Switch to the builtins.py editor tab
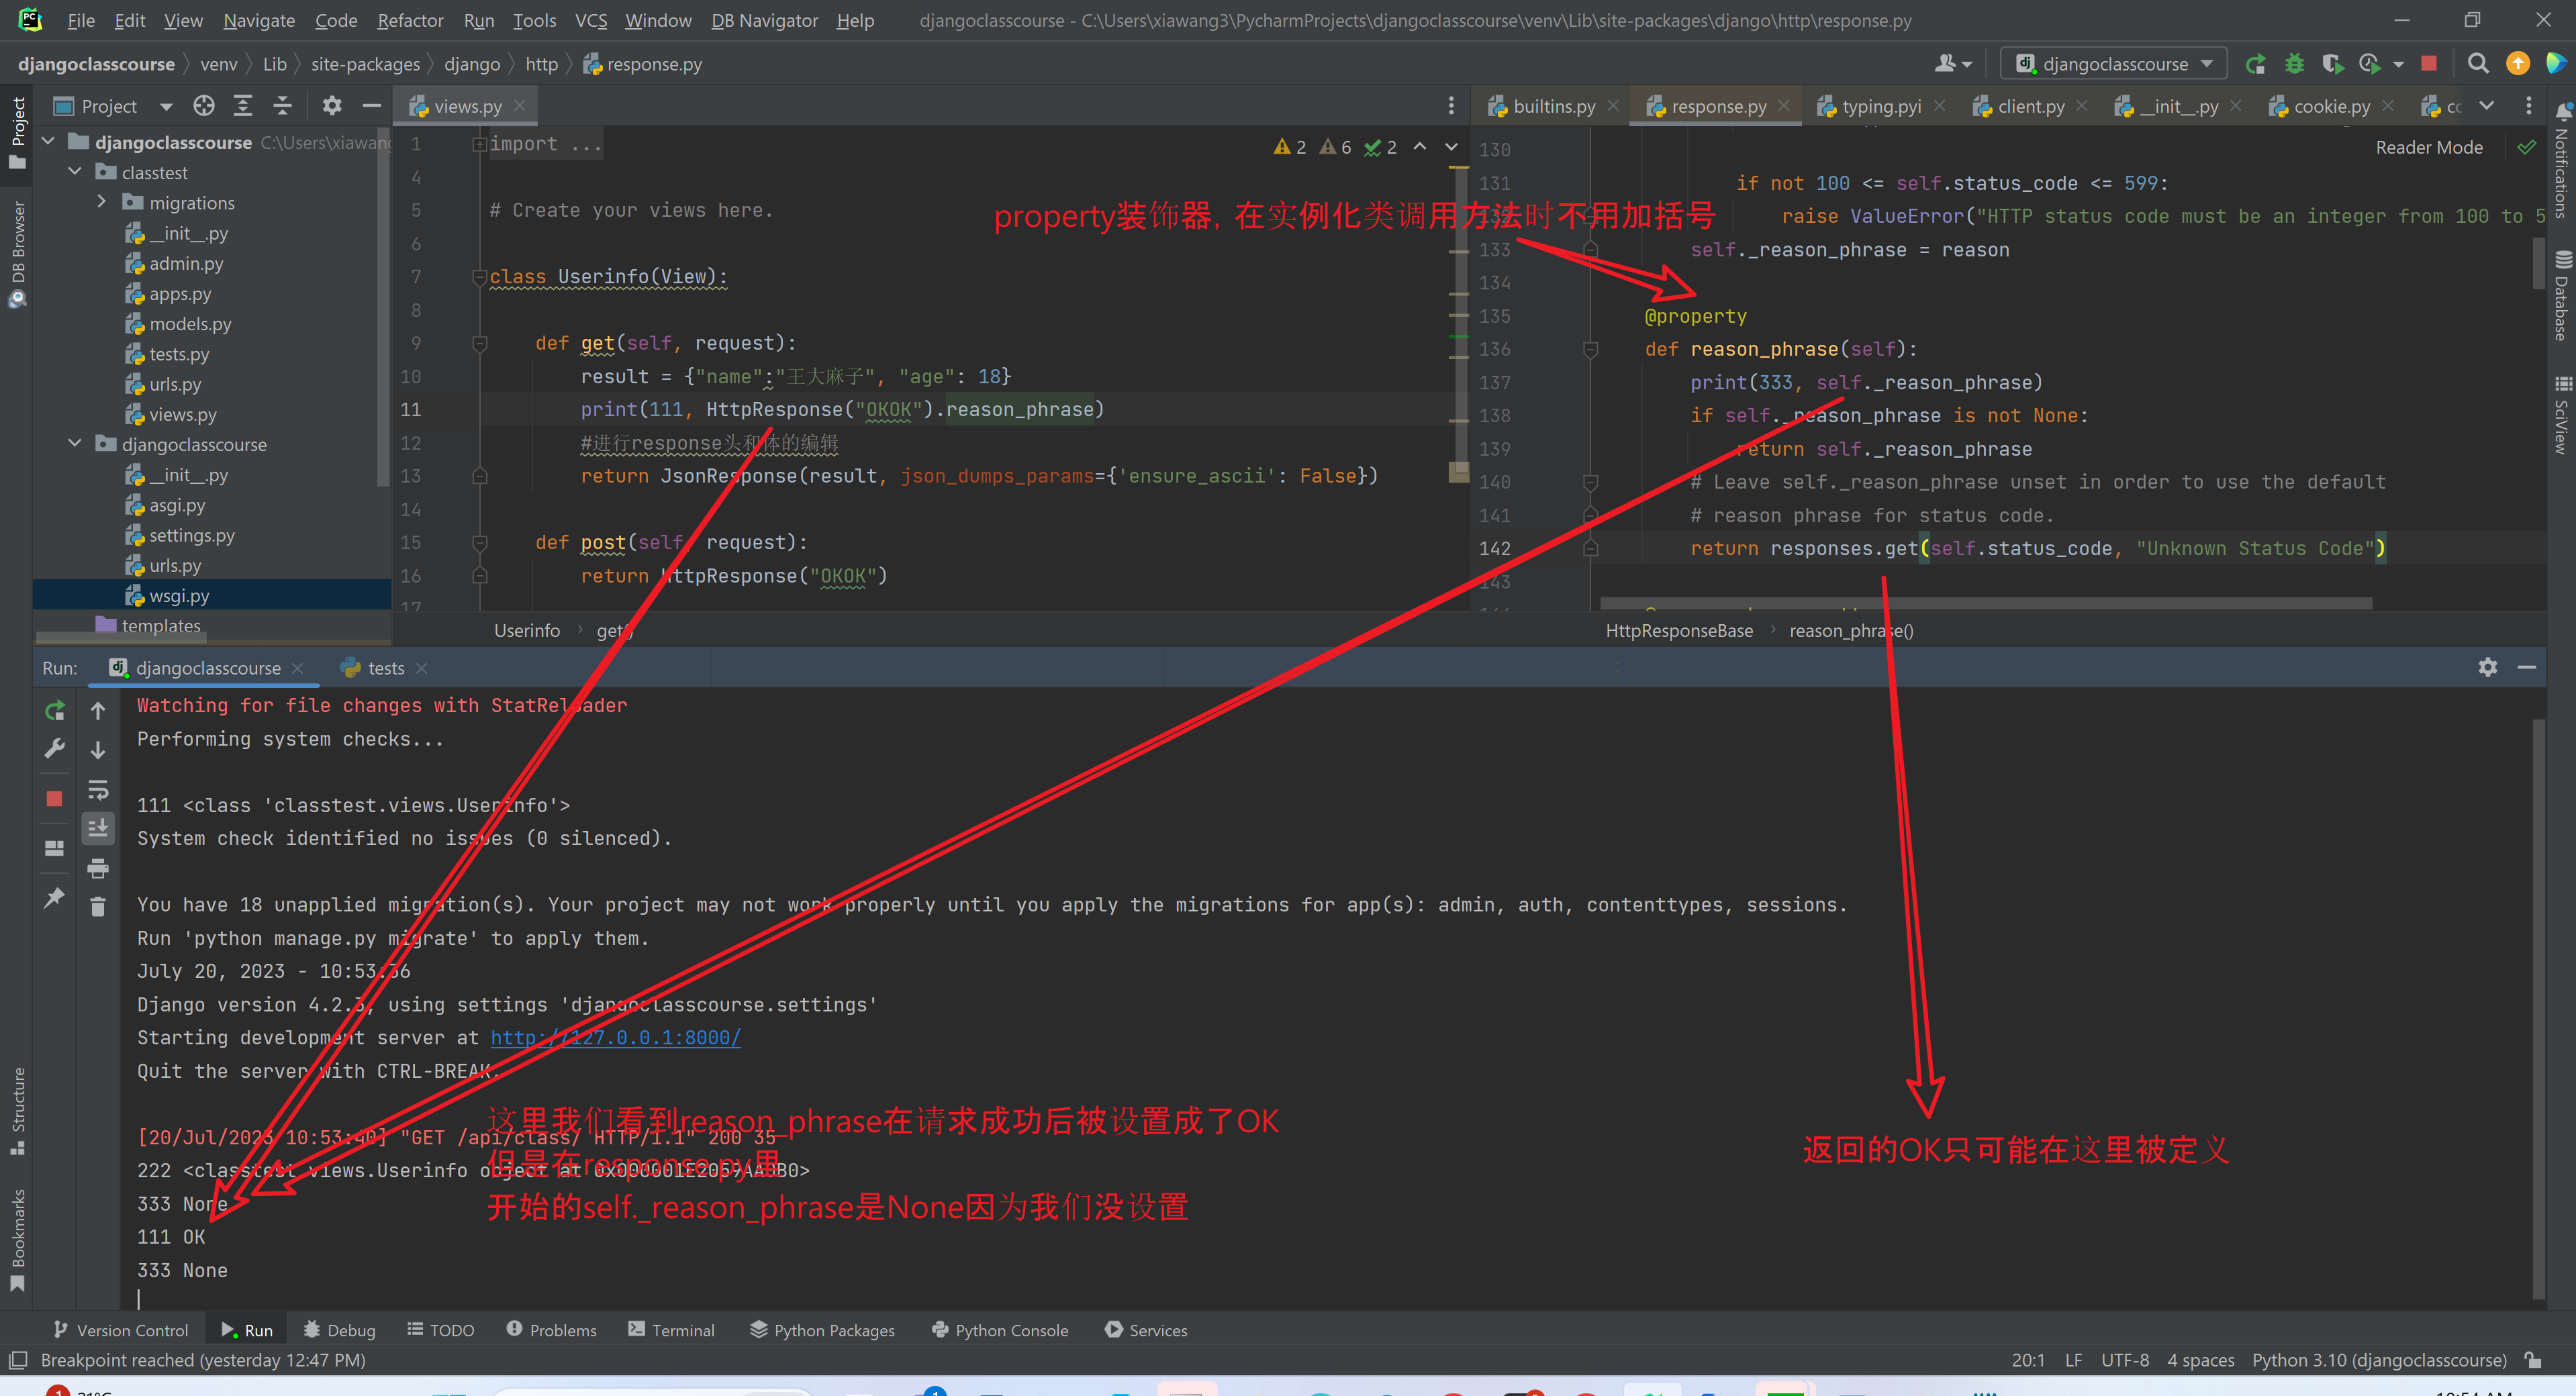 coord(1553,106)
